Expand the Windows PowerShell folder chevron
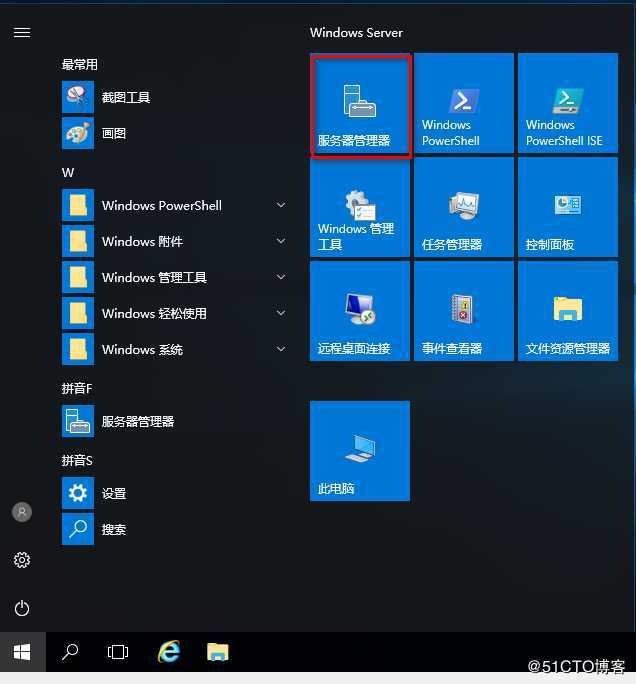 tap(281, 205)
